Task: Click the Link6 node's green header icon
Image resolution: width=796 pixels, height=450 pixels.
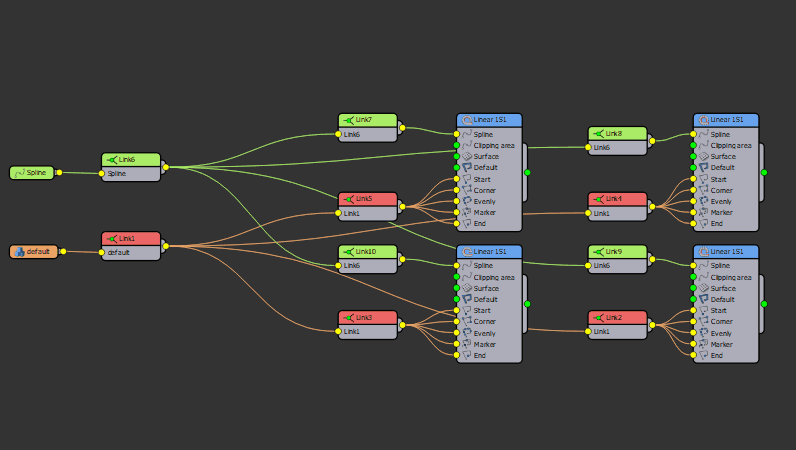Action: 113,159
